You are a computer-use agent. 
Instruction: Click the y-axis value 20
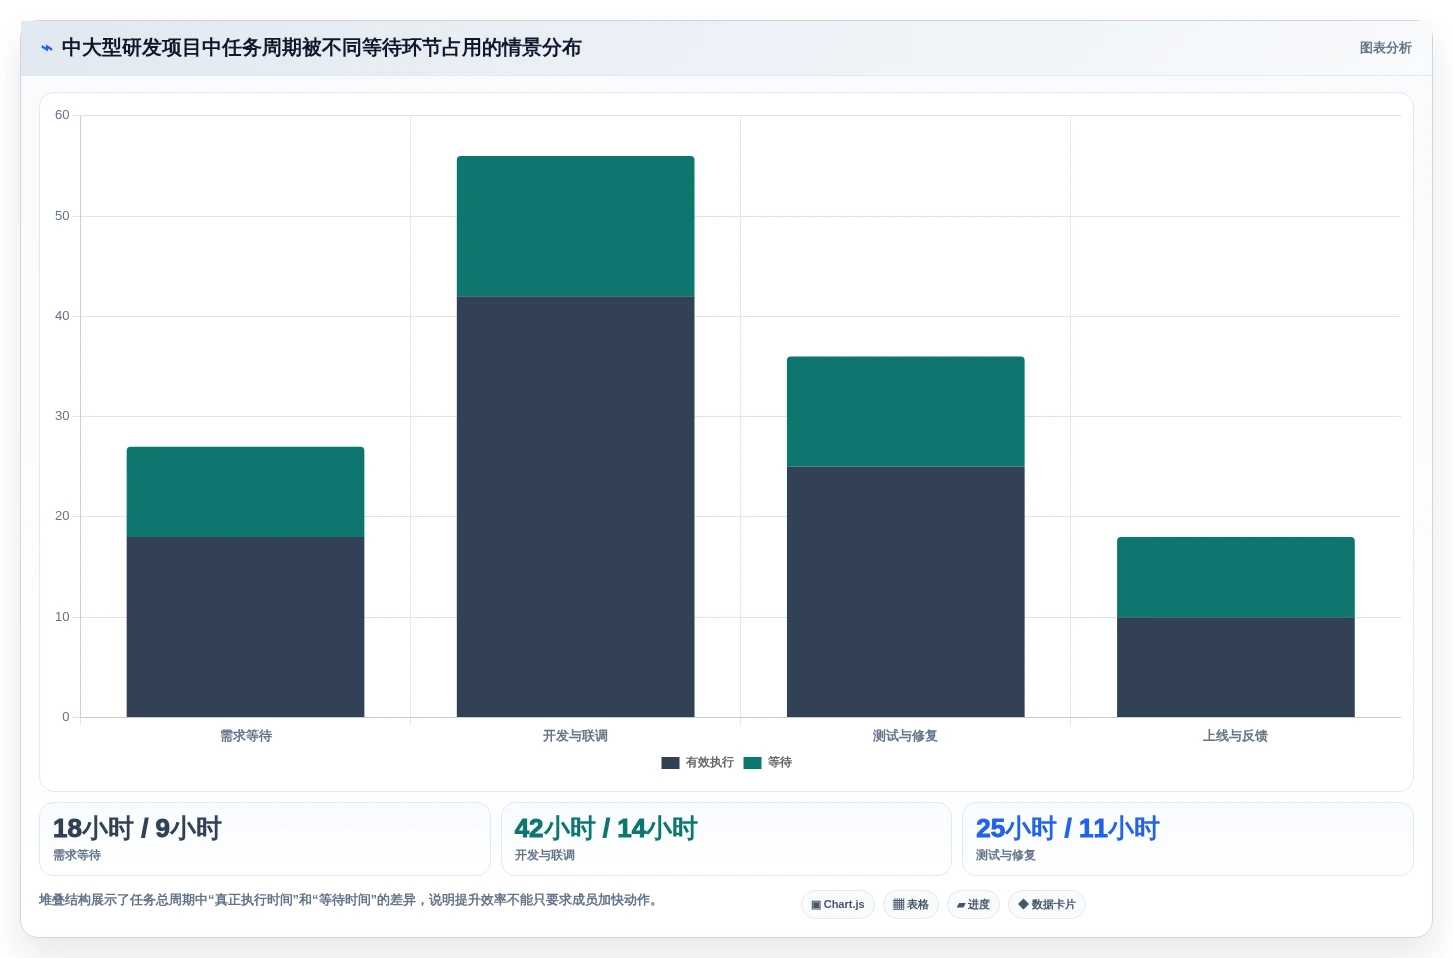pyautogui.click(x=62, y=516)
